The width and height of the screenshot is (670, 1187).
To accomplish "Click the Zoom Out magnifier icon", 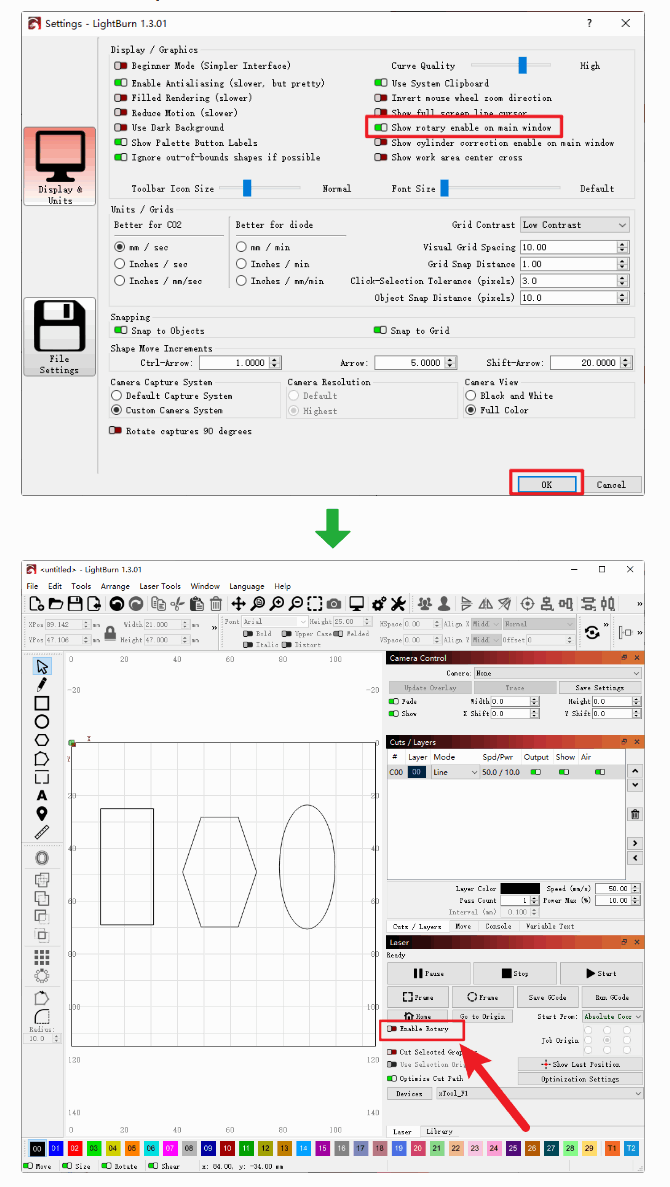I will (296, 603).
